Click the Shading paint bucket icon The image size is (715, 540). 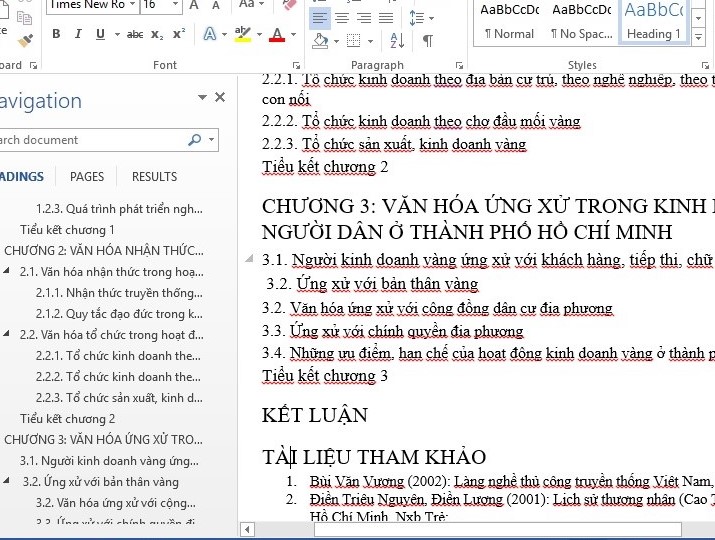click(321, 41)
